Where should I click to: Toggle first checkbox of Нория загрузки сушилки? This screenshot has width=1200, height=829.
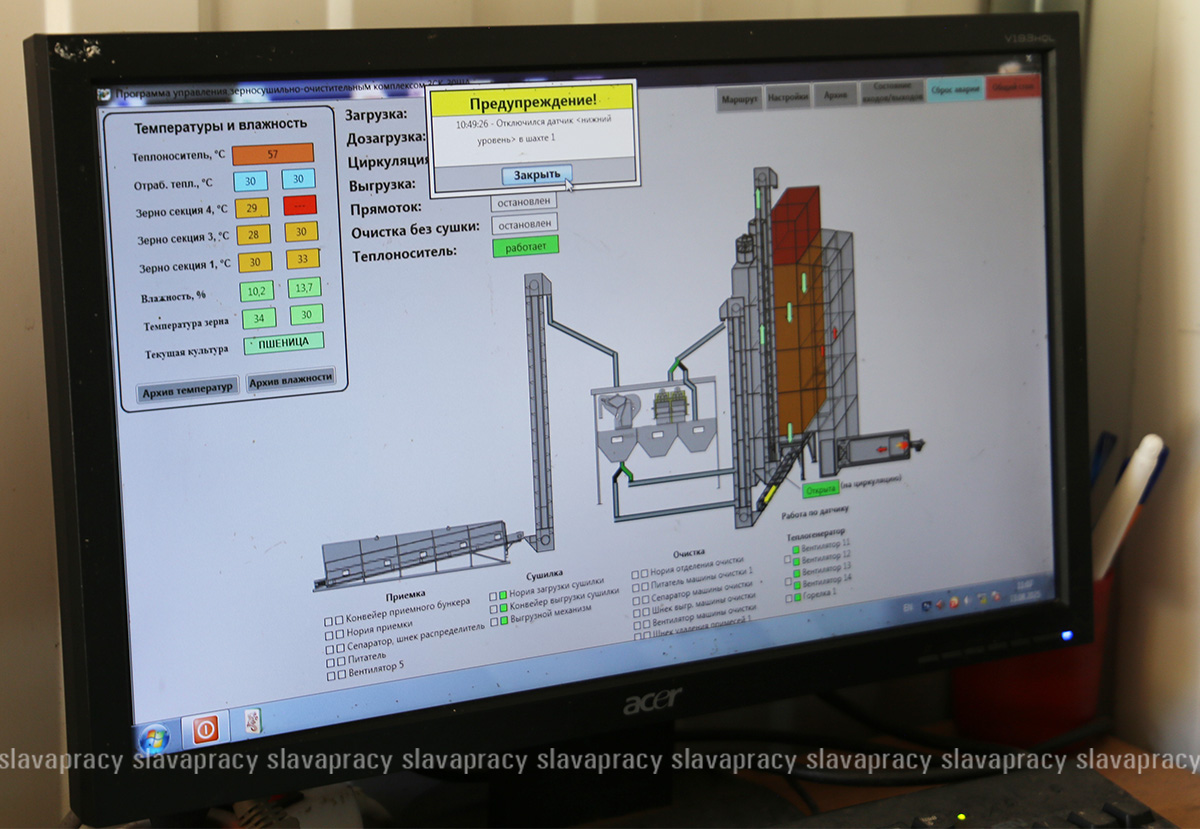coord(493,596)
